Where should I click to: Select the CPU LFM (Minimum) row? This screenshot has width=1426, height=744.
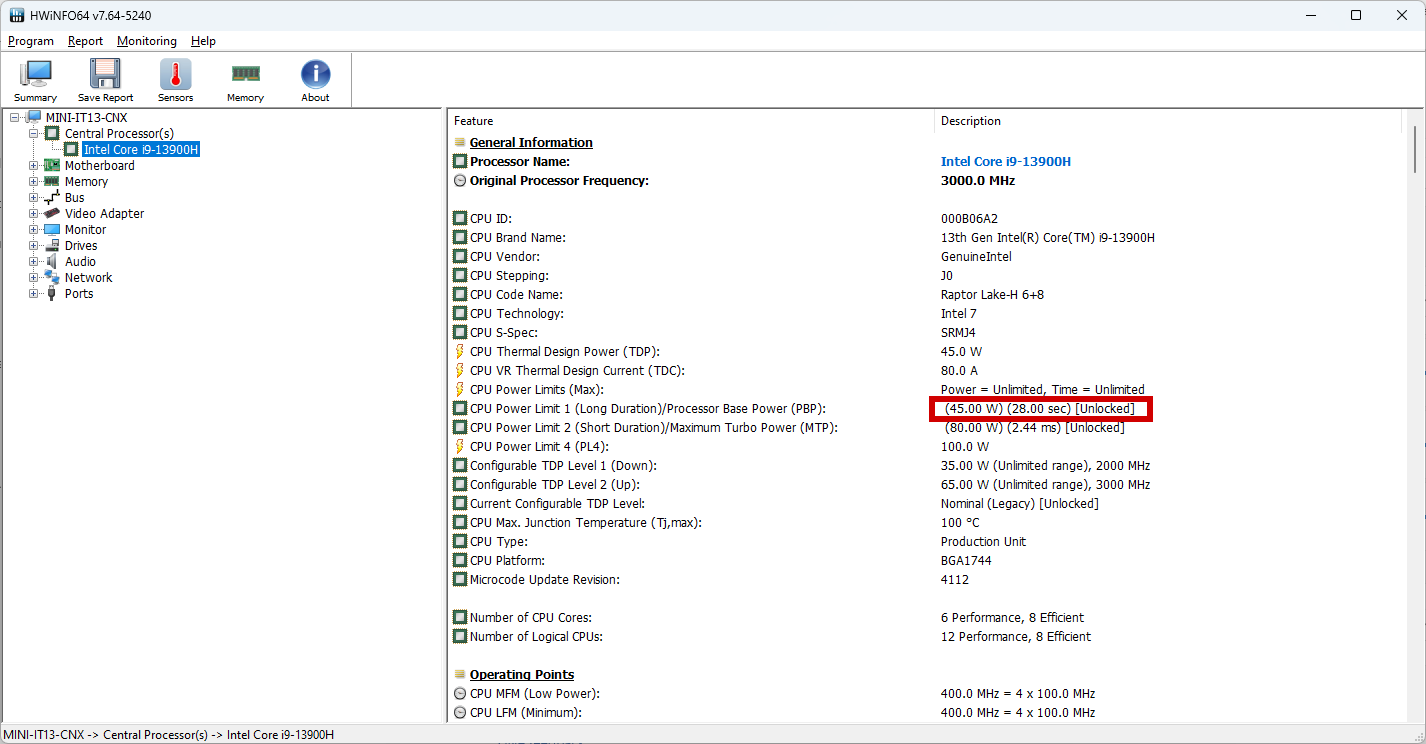925,713
